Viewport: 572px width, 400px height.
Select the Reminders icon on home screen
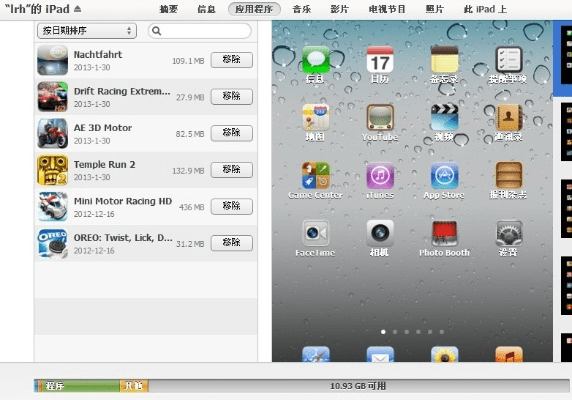(x=509, y=60)
